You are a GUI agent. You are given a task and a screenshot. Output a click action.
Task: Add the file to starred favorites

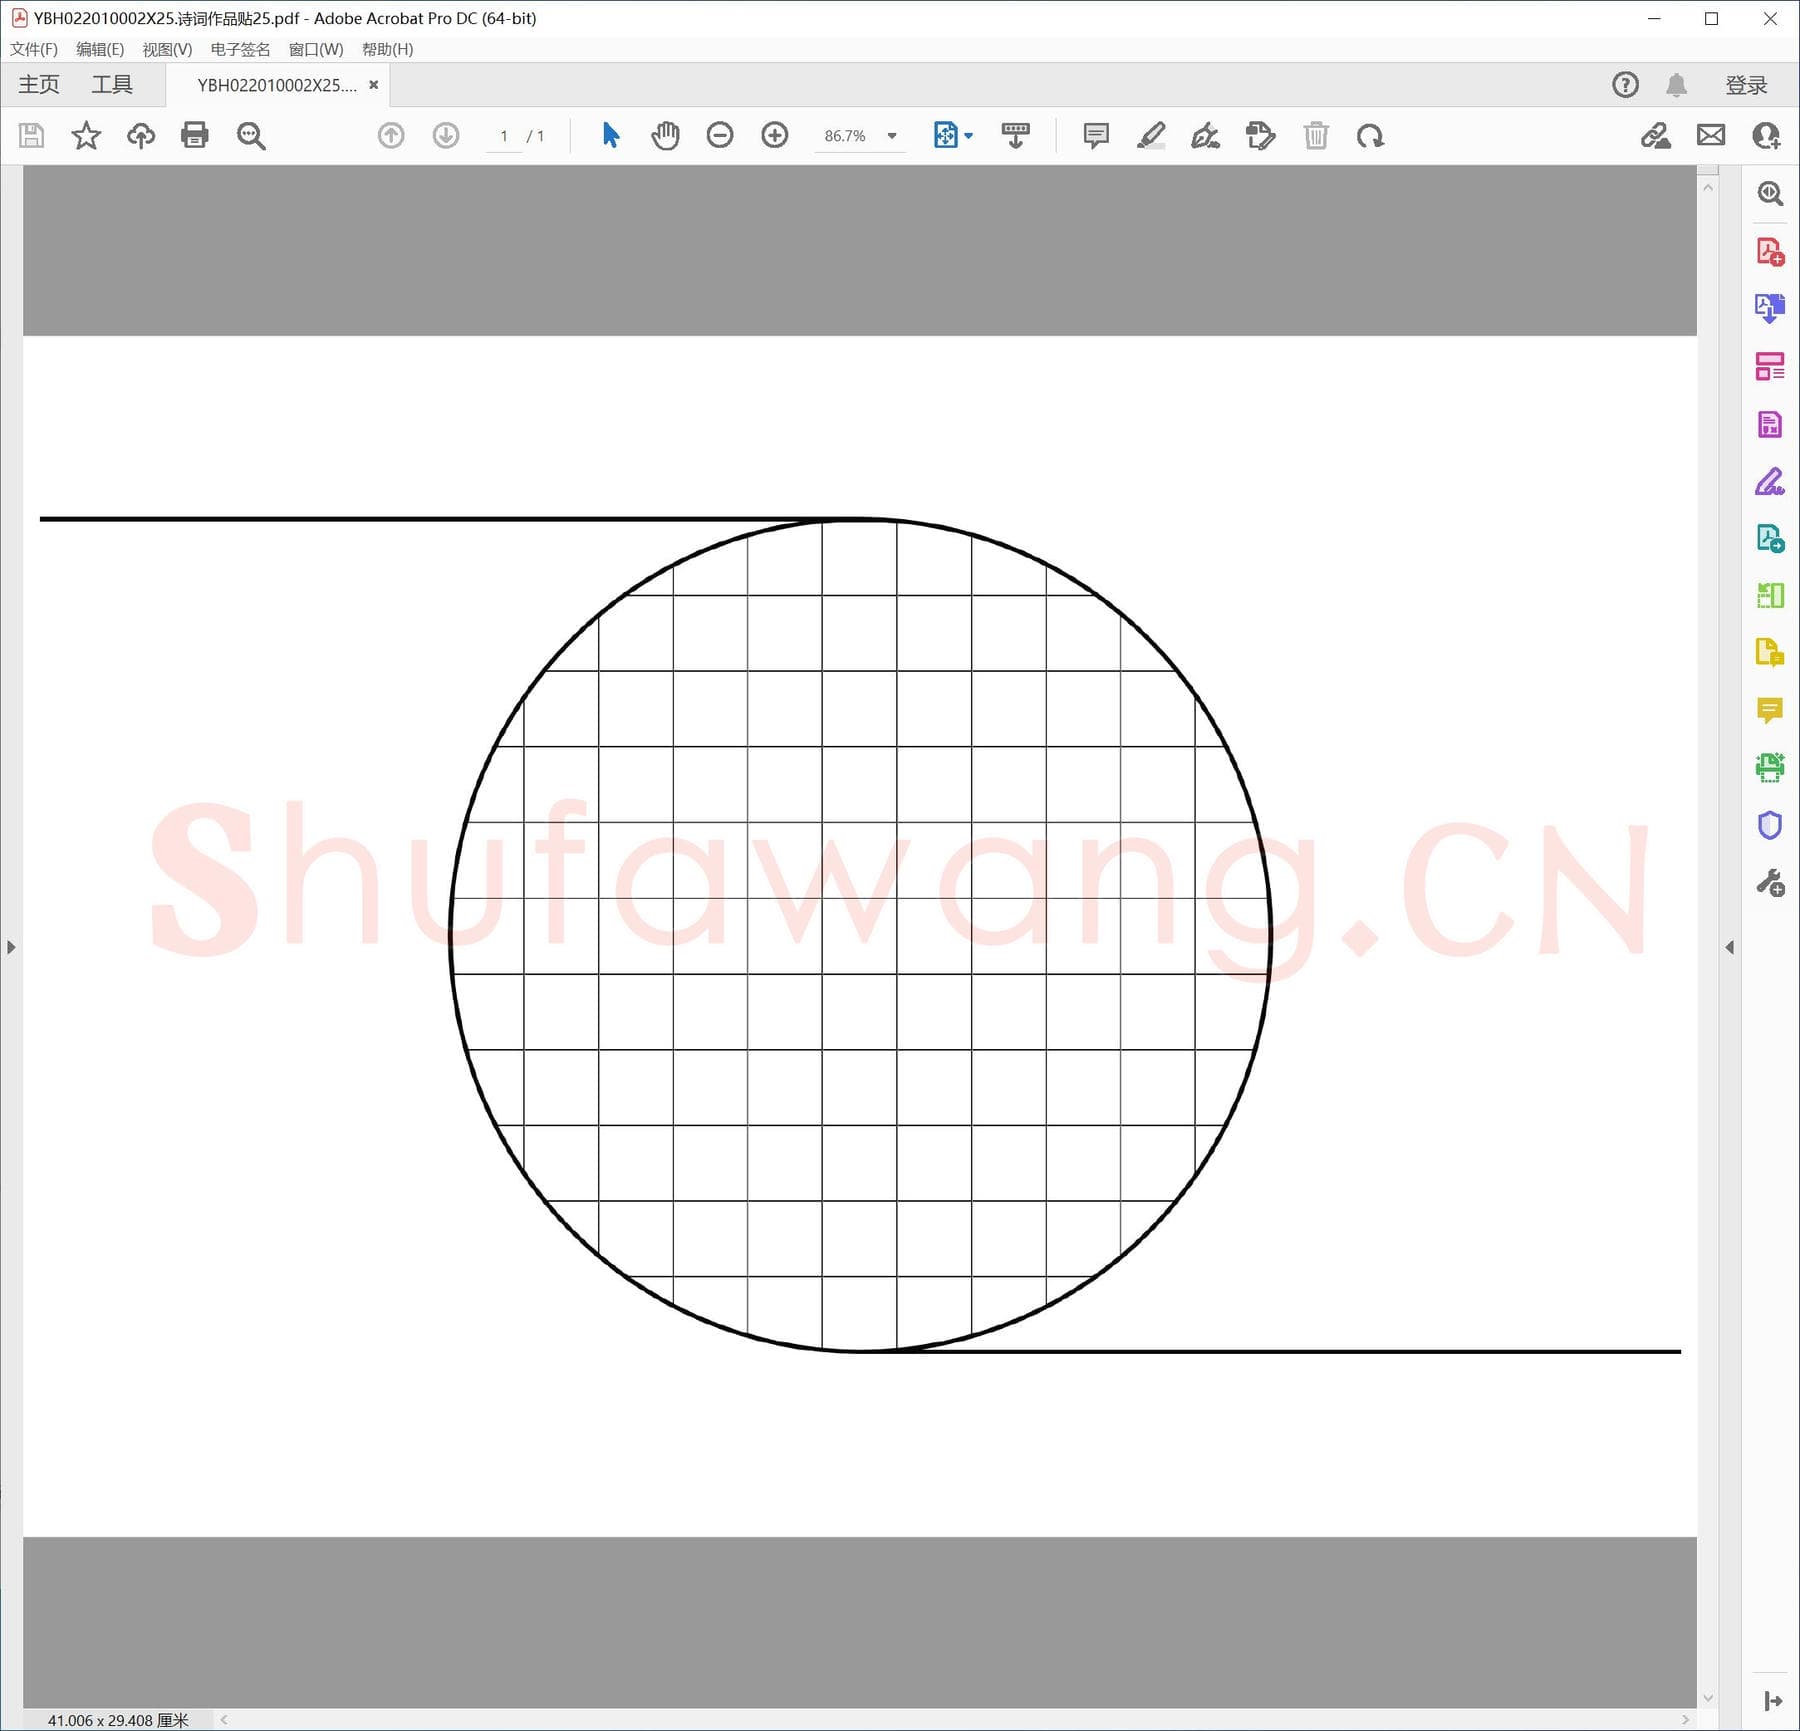[x=86, y=136]
